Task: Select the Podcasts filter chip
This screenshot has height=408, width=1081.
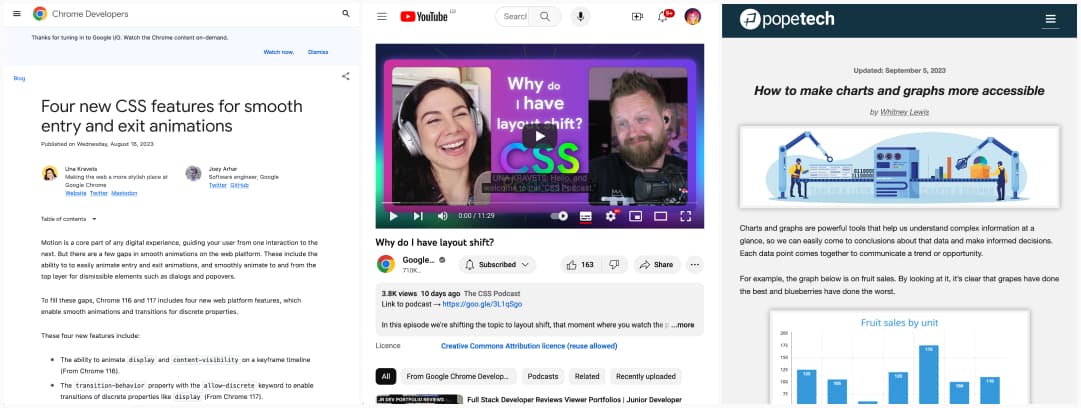Action: coord(543,376)
